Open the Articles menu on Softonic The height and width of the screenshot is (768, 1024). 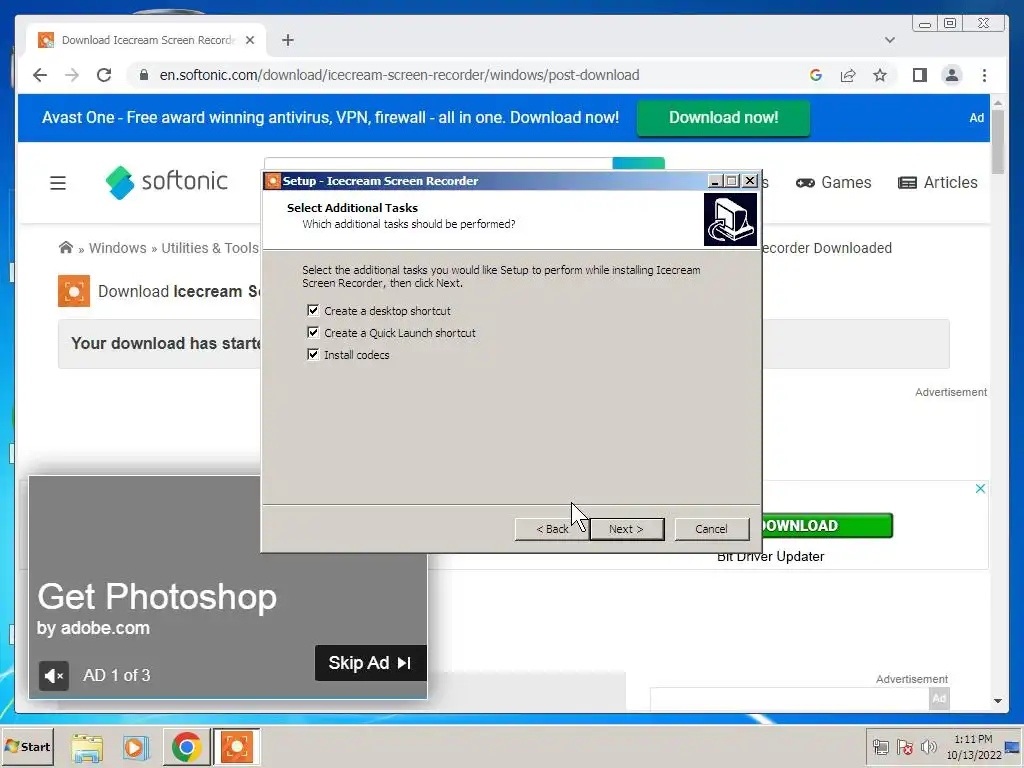pos(938,183)
